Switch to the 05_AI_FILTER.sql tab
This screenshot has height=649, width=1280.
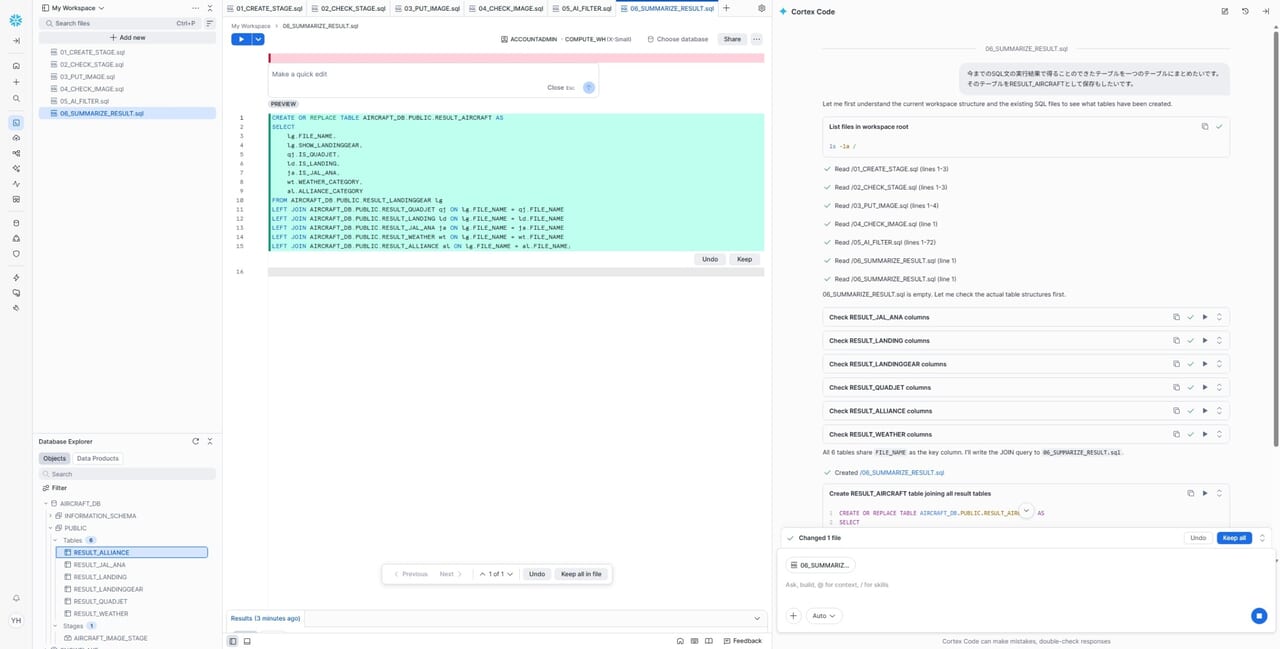click(x=581, y=8)
